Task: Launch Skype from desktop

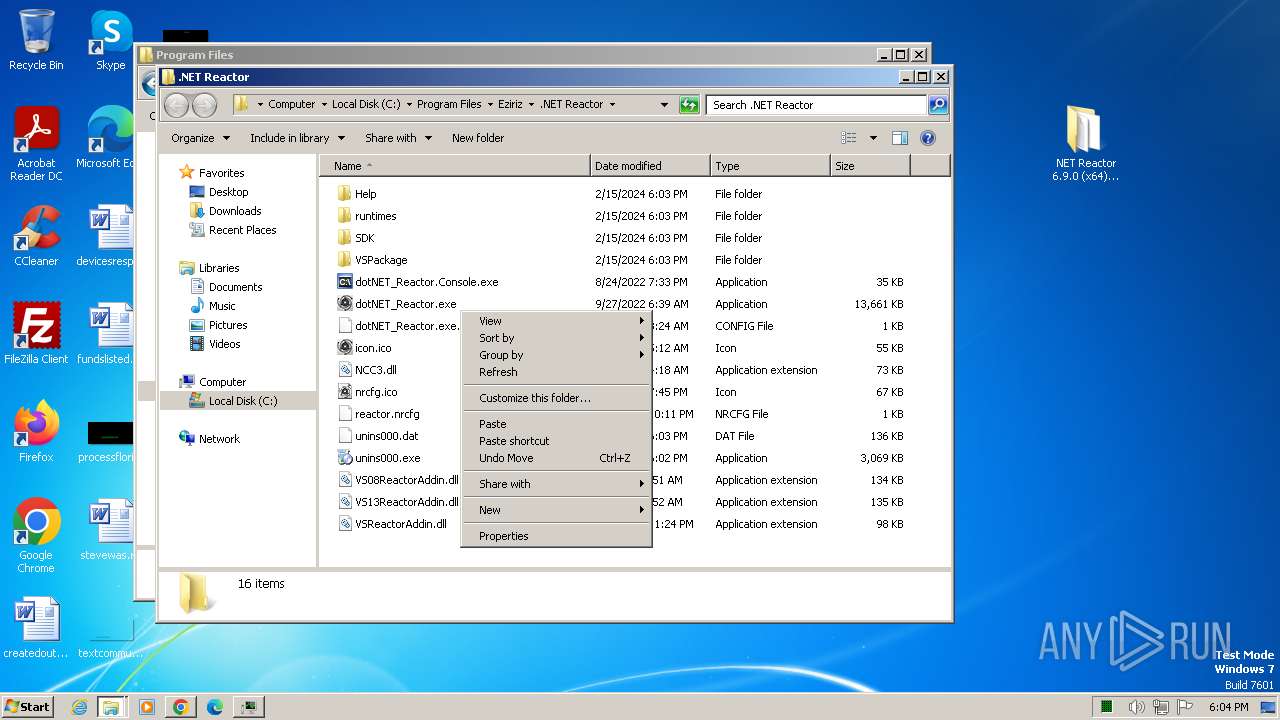Action: 110,40
